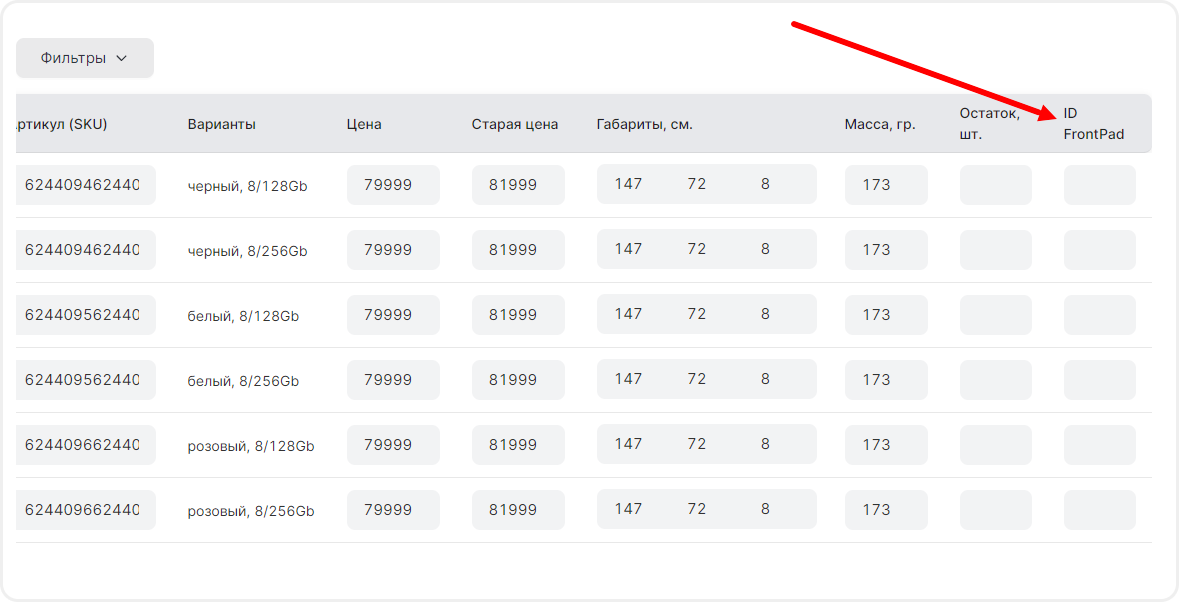Click the Цена field for белый, 8/128Gb
The width and height of the screenshot is (1179, 602).
393,315
